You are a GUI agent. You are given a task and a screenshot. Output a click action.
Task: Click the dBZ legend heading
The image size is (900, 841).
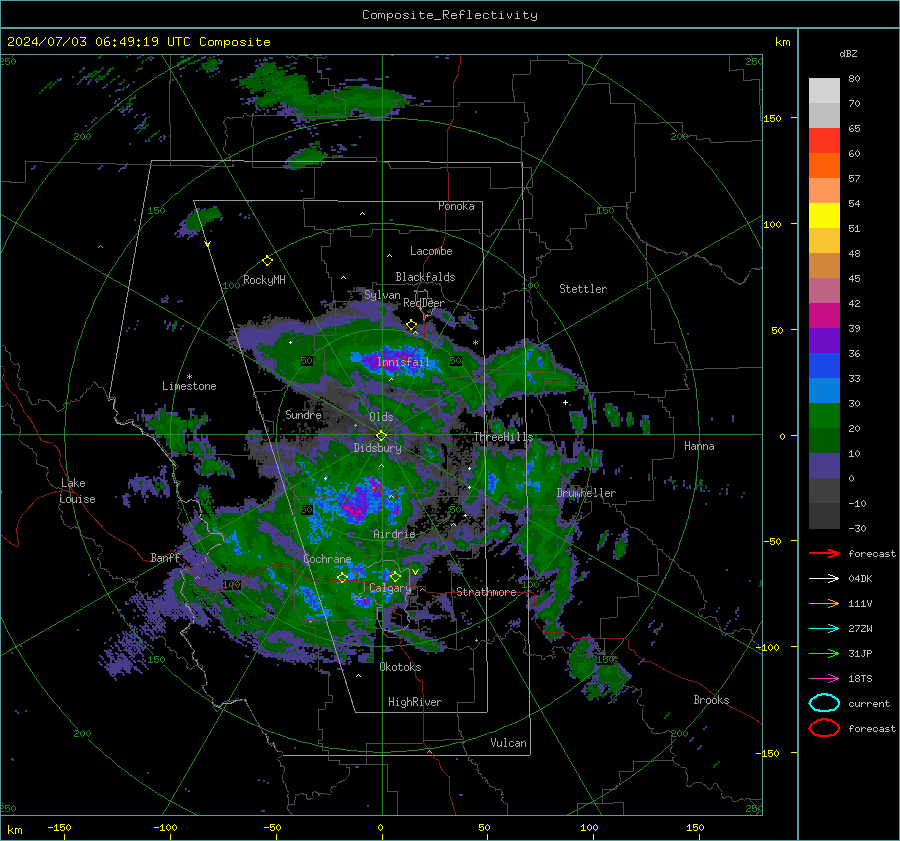coord(848,53)
